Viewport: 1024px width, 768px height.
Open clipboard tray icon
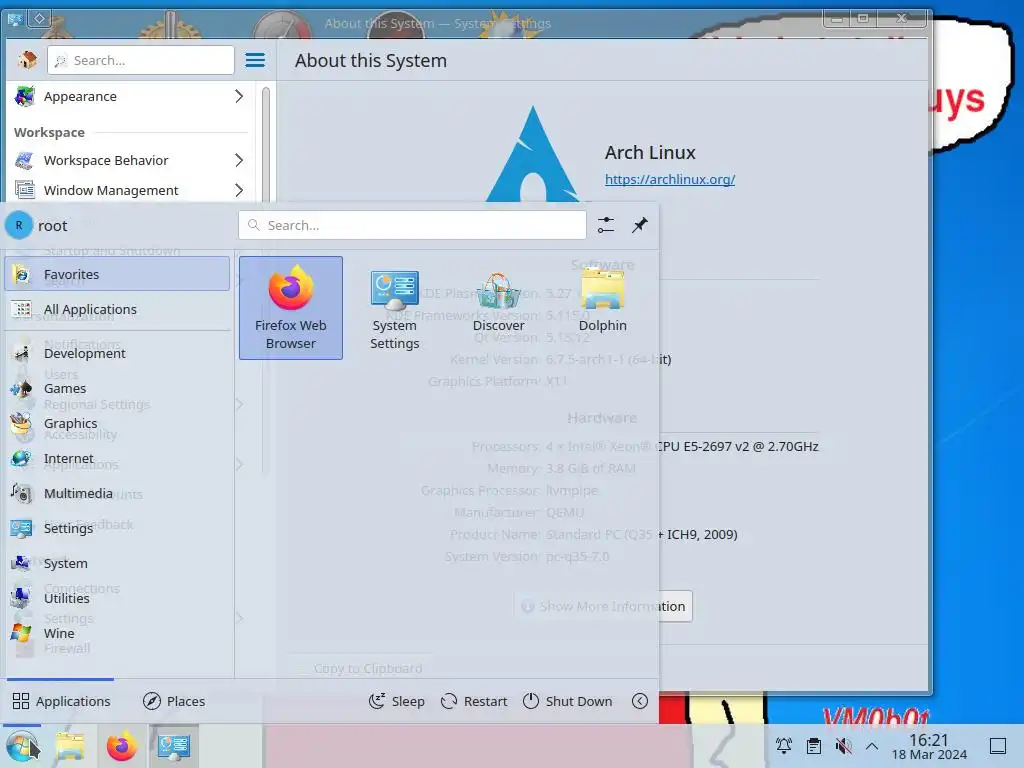click(814, 746)
